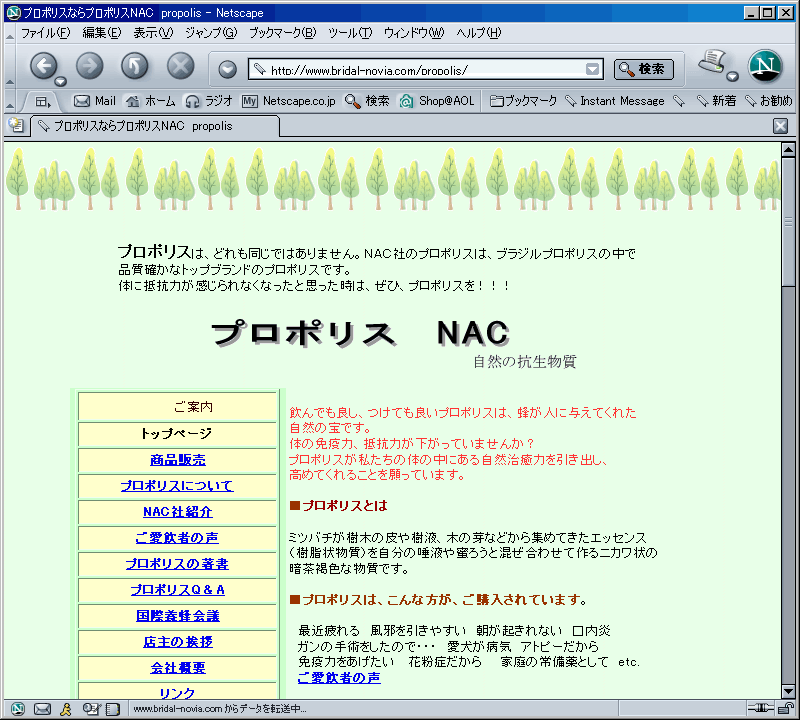Open the 新着 bookmark

tap(716, 101)
